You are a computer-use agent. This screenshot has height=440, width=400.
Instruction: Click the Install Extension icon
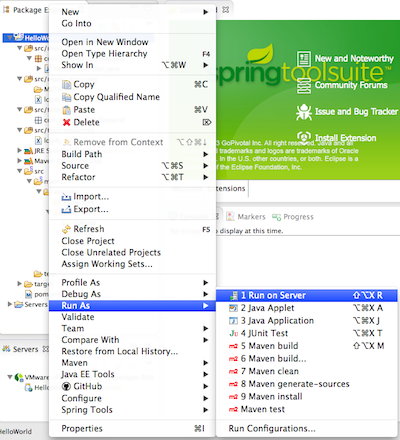coord(304,137)
